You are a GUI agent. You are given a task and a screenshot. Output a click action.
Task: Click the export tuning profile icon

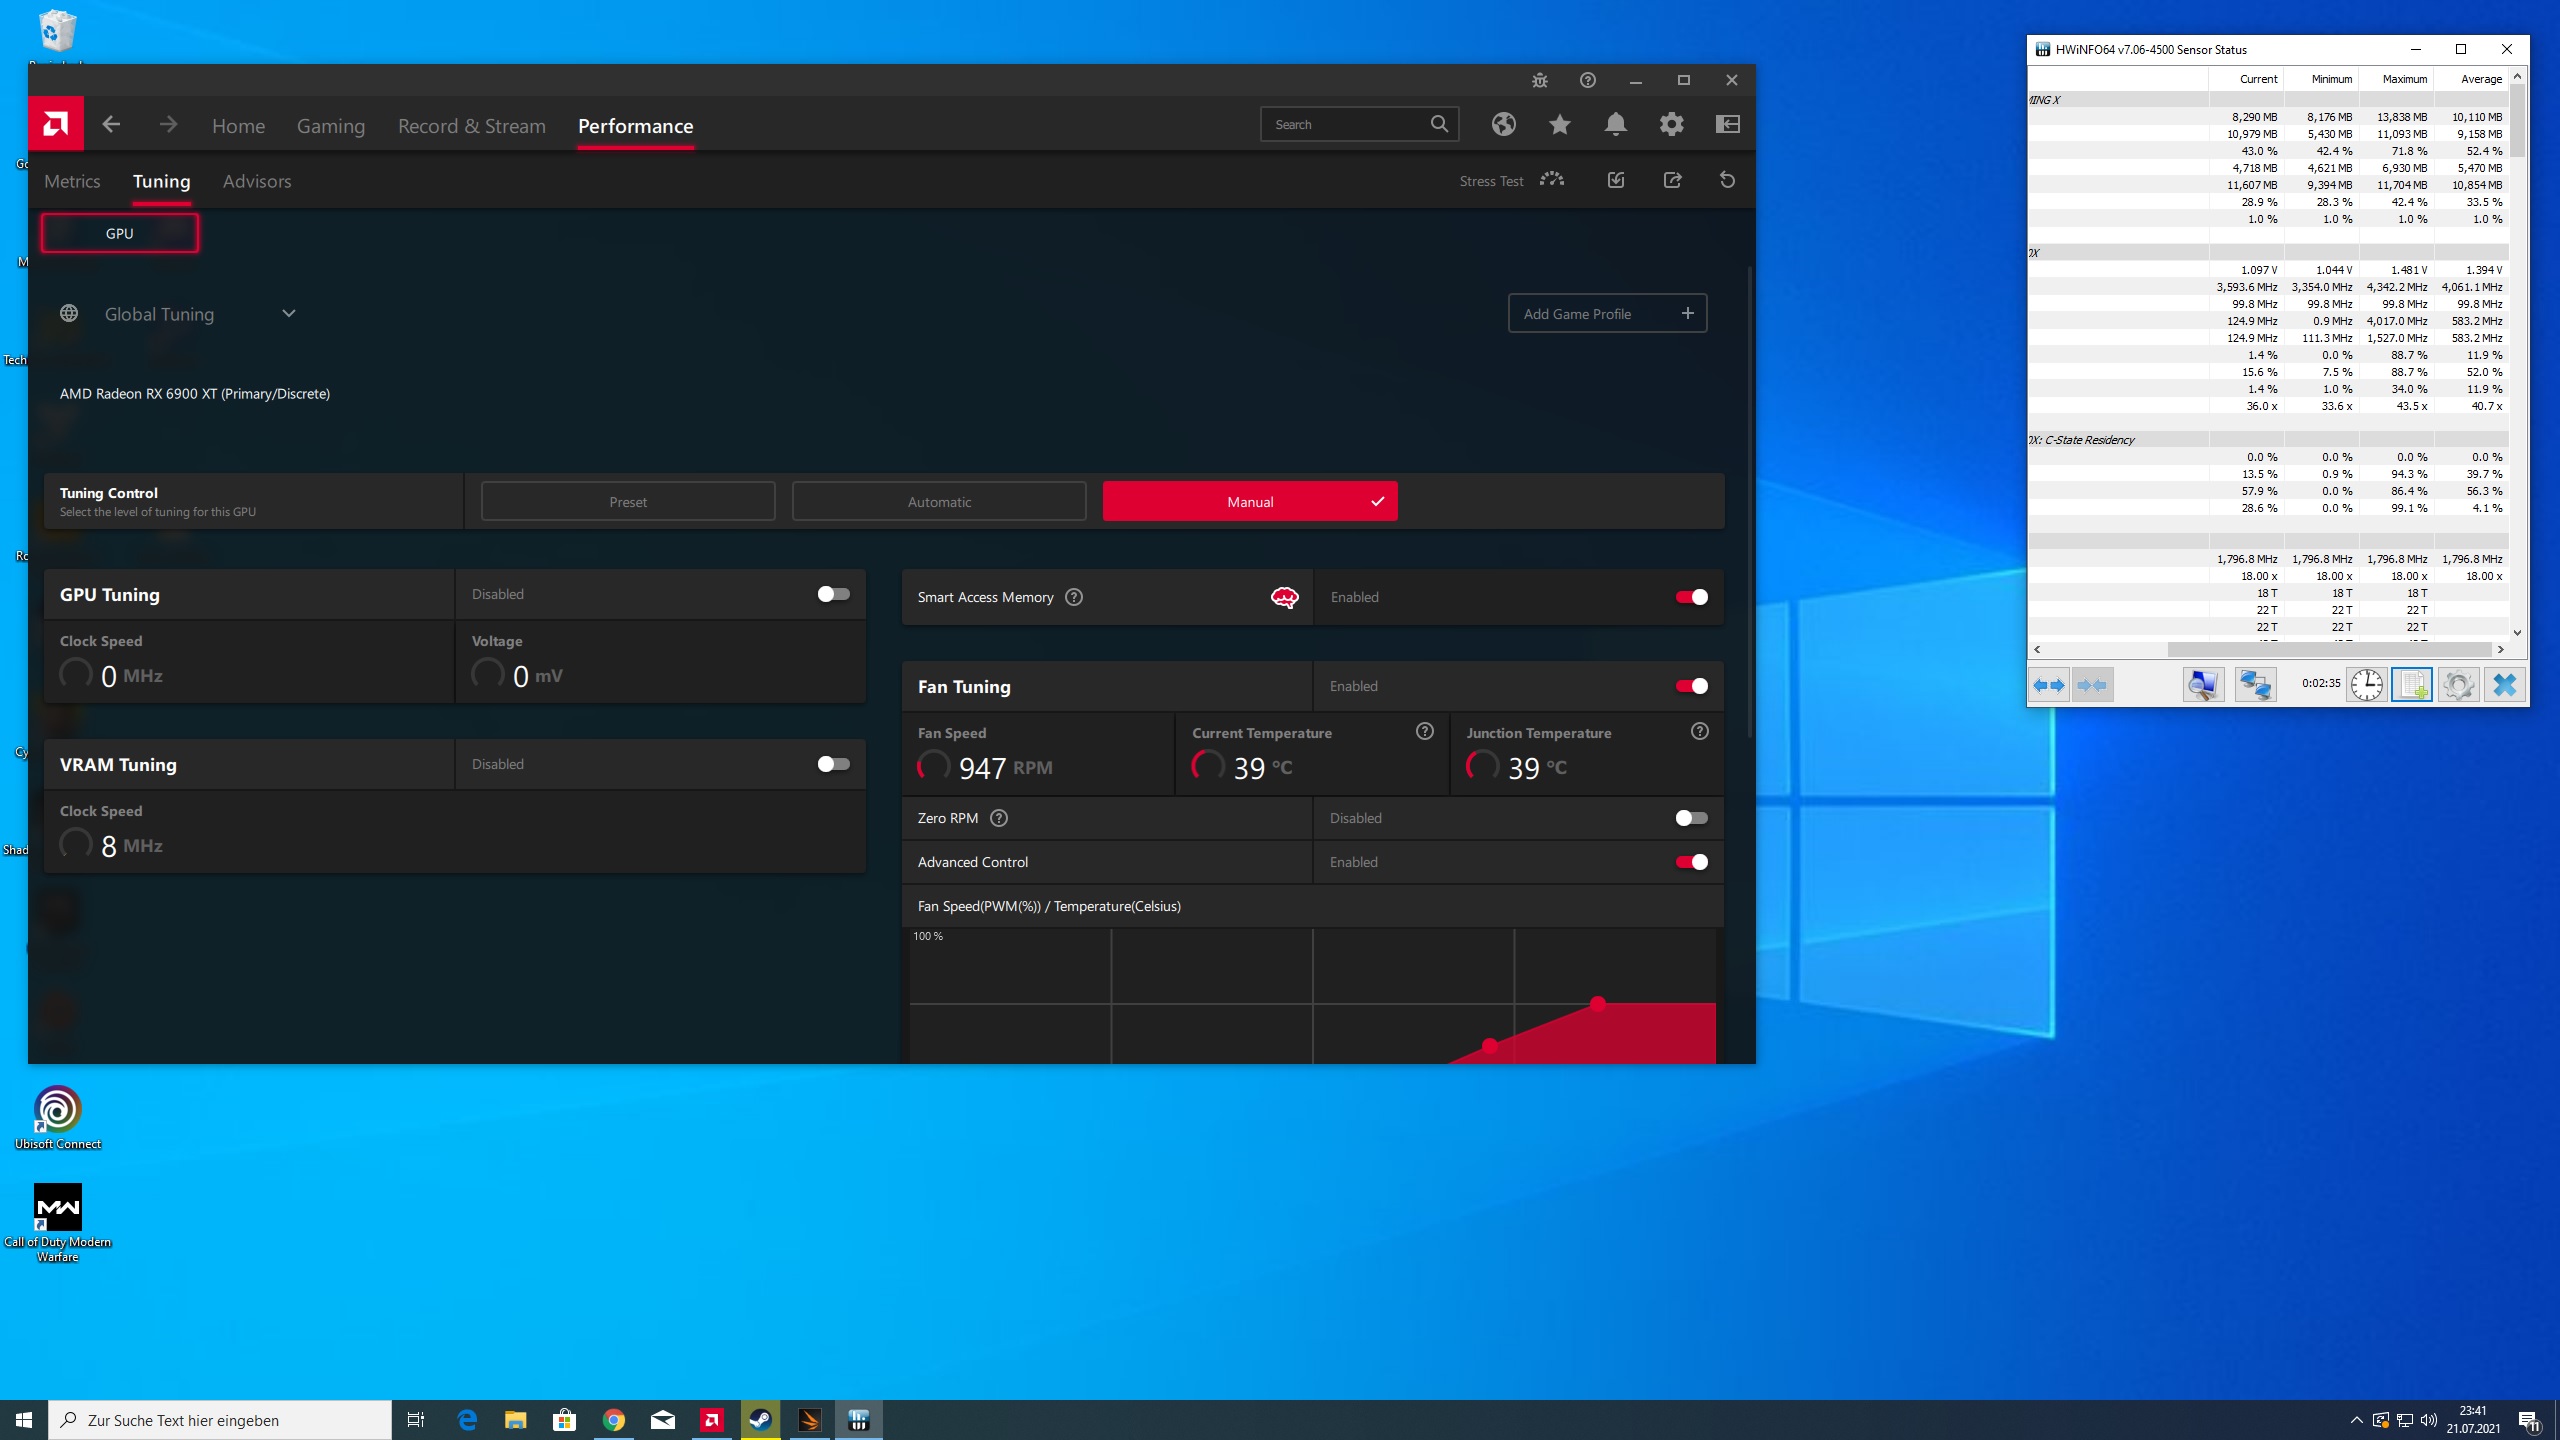1672,180
